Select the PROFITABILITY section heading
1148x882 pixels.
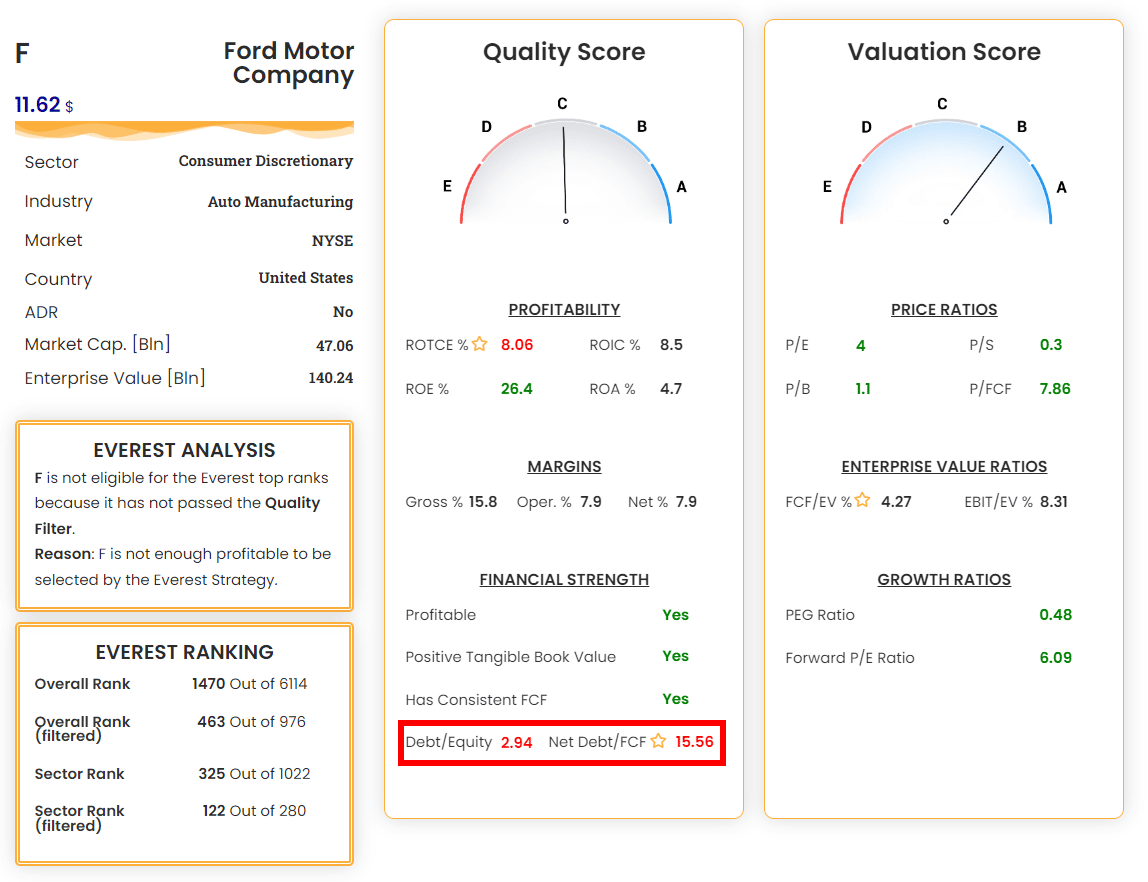pos(564,310)
